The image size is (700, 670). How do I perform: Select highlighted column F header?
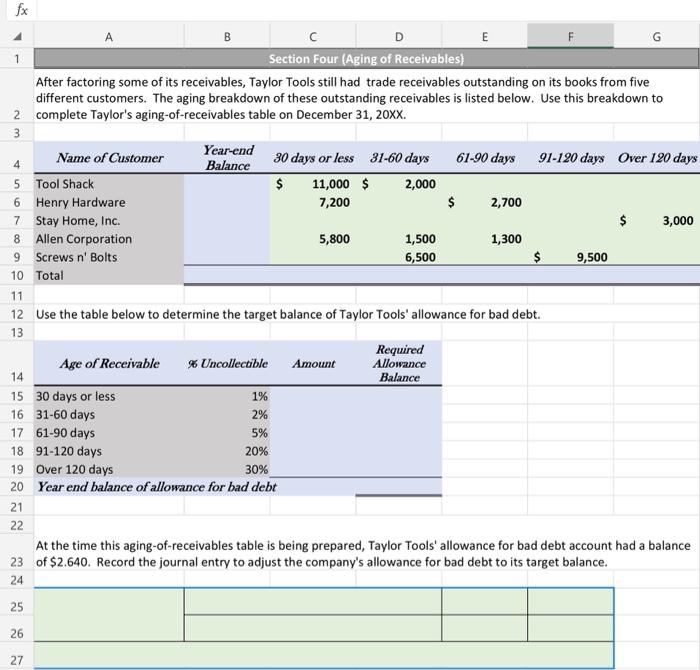coord(571,37)
